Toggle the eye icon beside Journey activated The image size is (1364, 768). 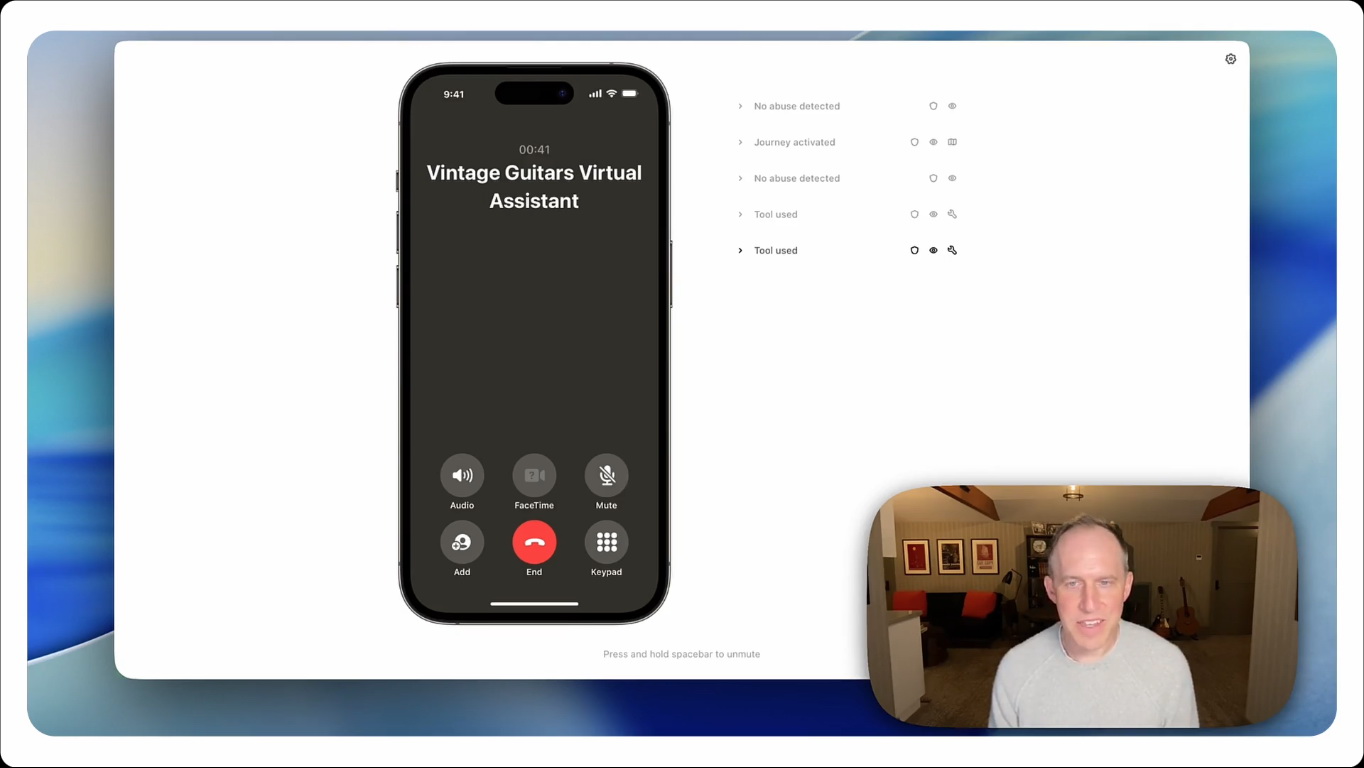(x=933, y=142)
